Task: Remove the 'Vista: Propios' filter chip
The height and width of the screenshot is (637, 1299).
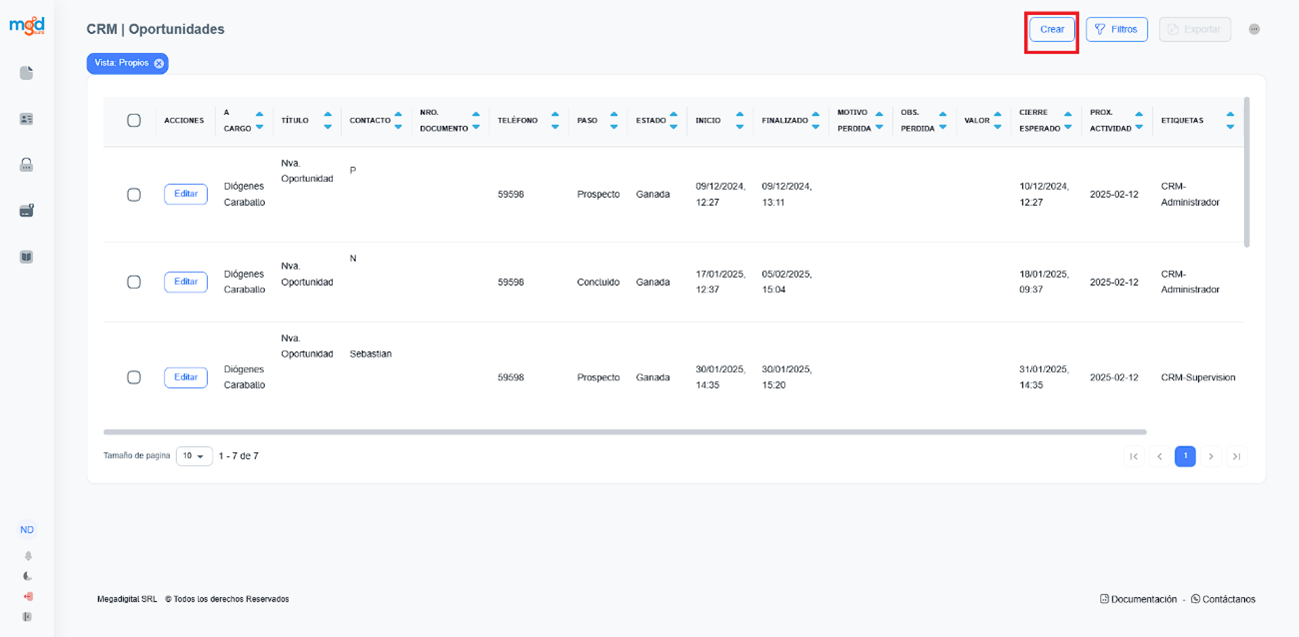Action: 159,64
